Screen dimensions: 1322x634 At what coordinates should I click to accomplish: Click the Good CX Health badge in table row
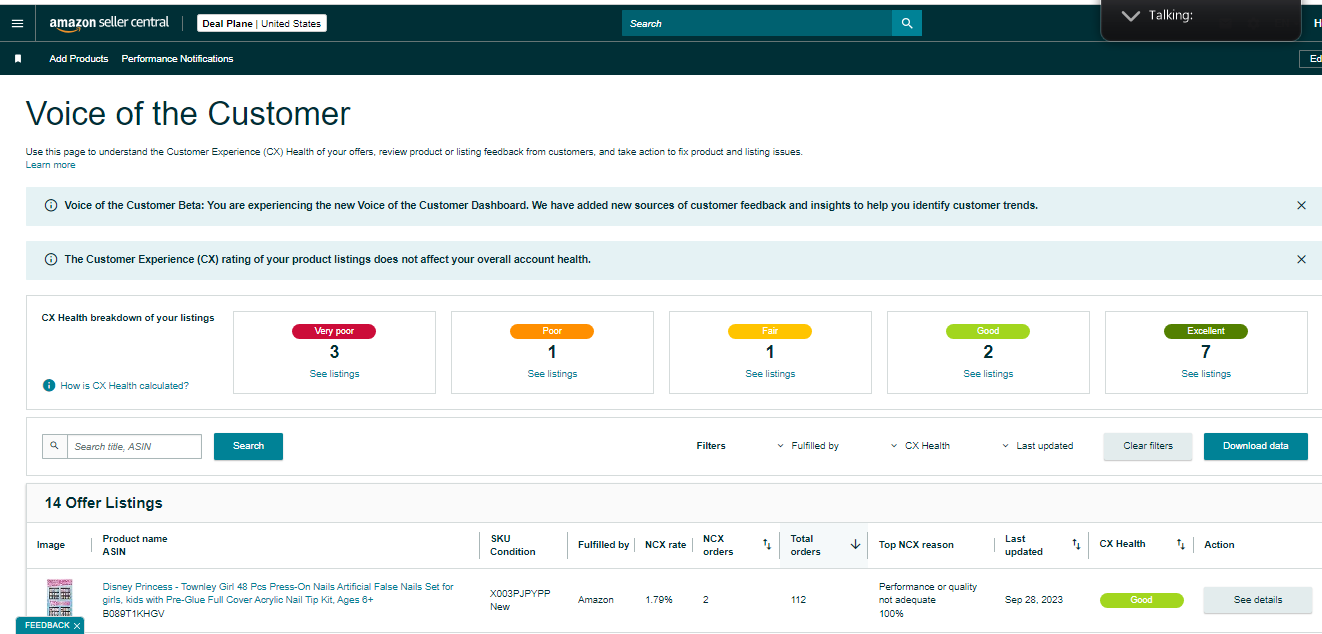click(1142, 600)
